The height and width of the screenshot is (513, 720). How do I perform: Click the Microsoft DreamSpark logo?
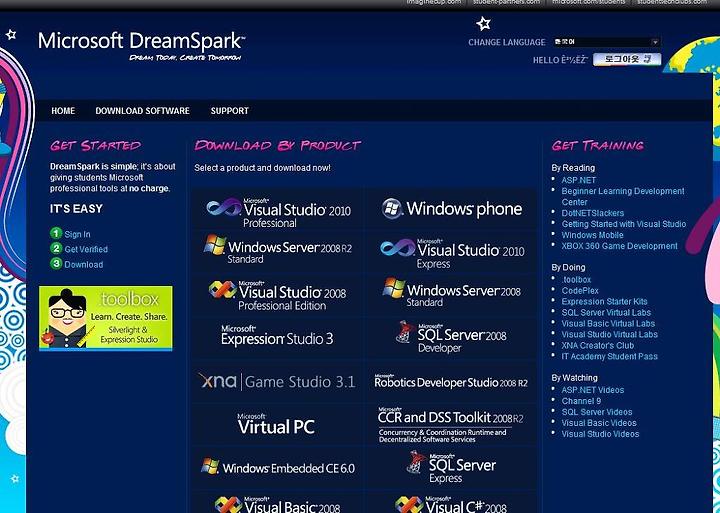(141, 45)
